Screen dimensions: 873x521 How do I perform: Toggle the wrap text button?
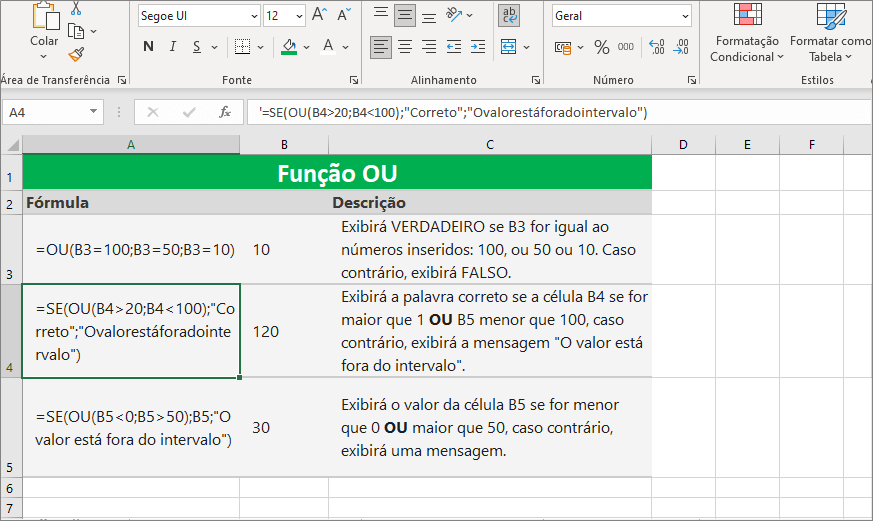click(509, 16)
